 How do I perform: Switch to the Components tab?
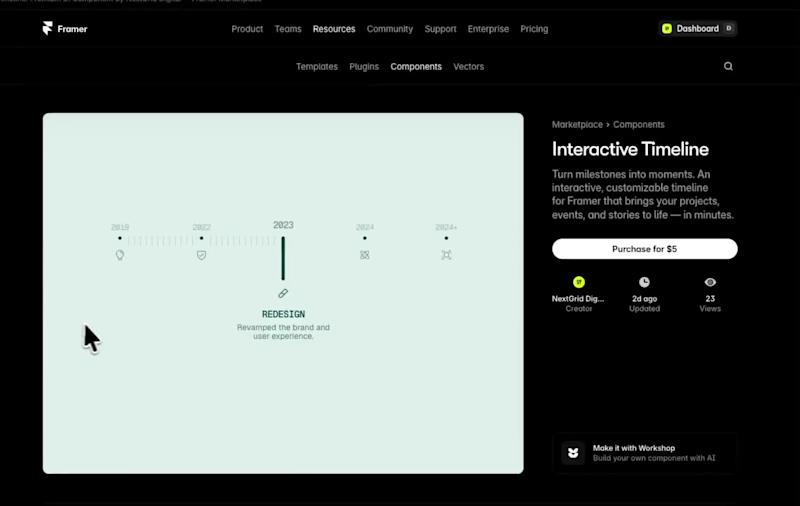(416, 67)
